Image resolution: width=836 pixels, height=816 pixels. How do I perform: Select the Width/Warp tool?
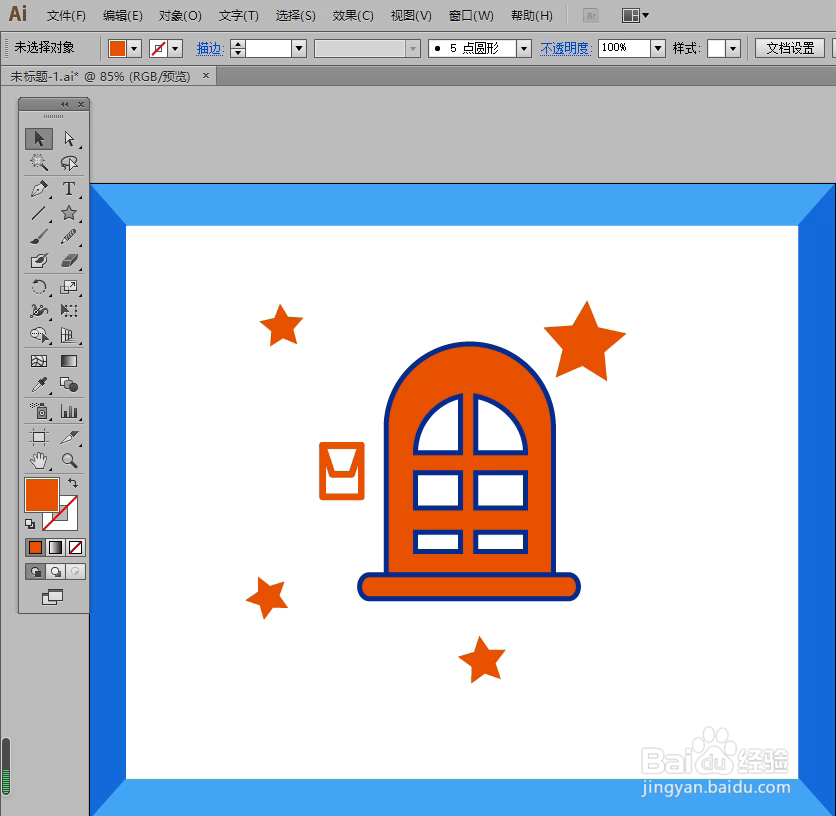click(x=39, y=311)
